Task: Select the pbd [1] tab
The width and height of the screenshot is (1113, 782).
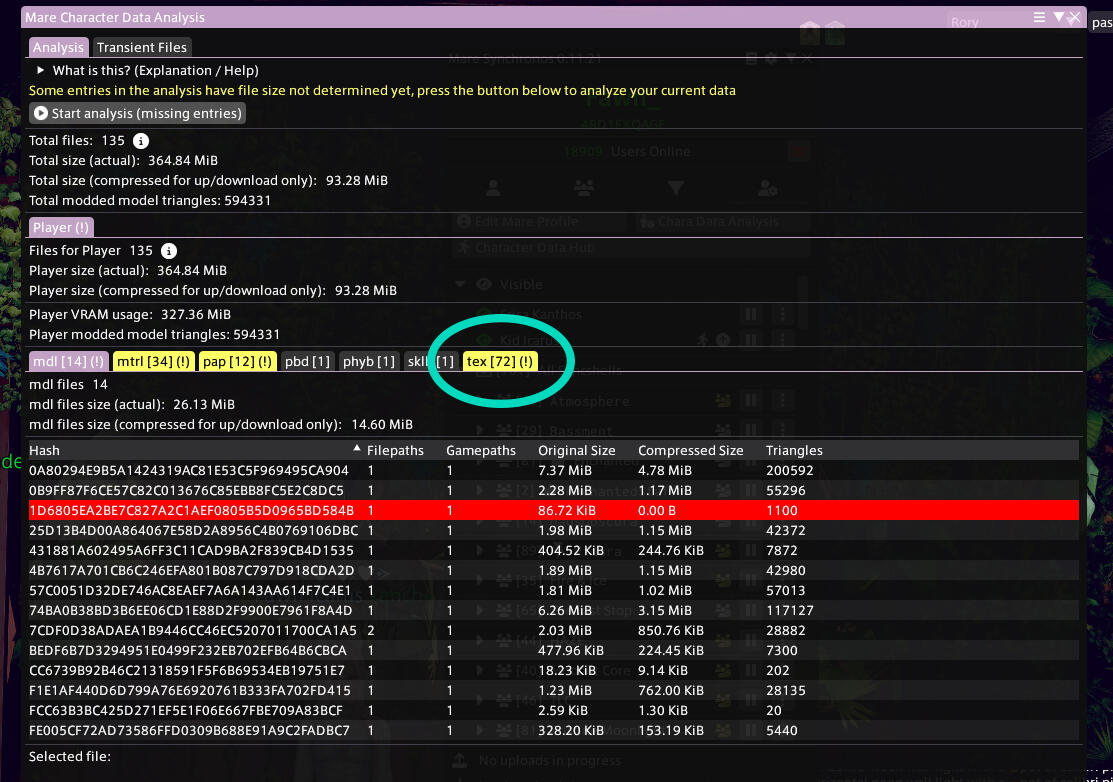Action: tap(307, 361)
